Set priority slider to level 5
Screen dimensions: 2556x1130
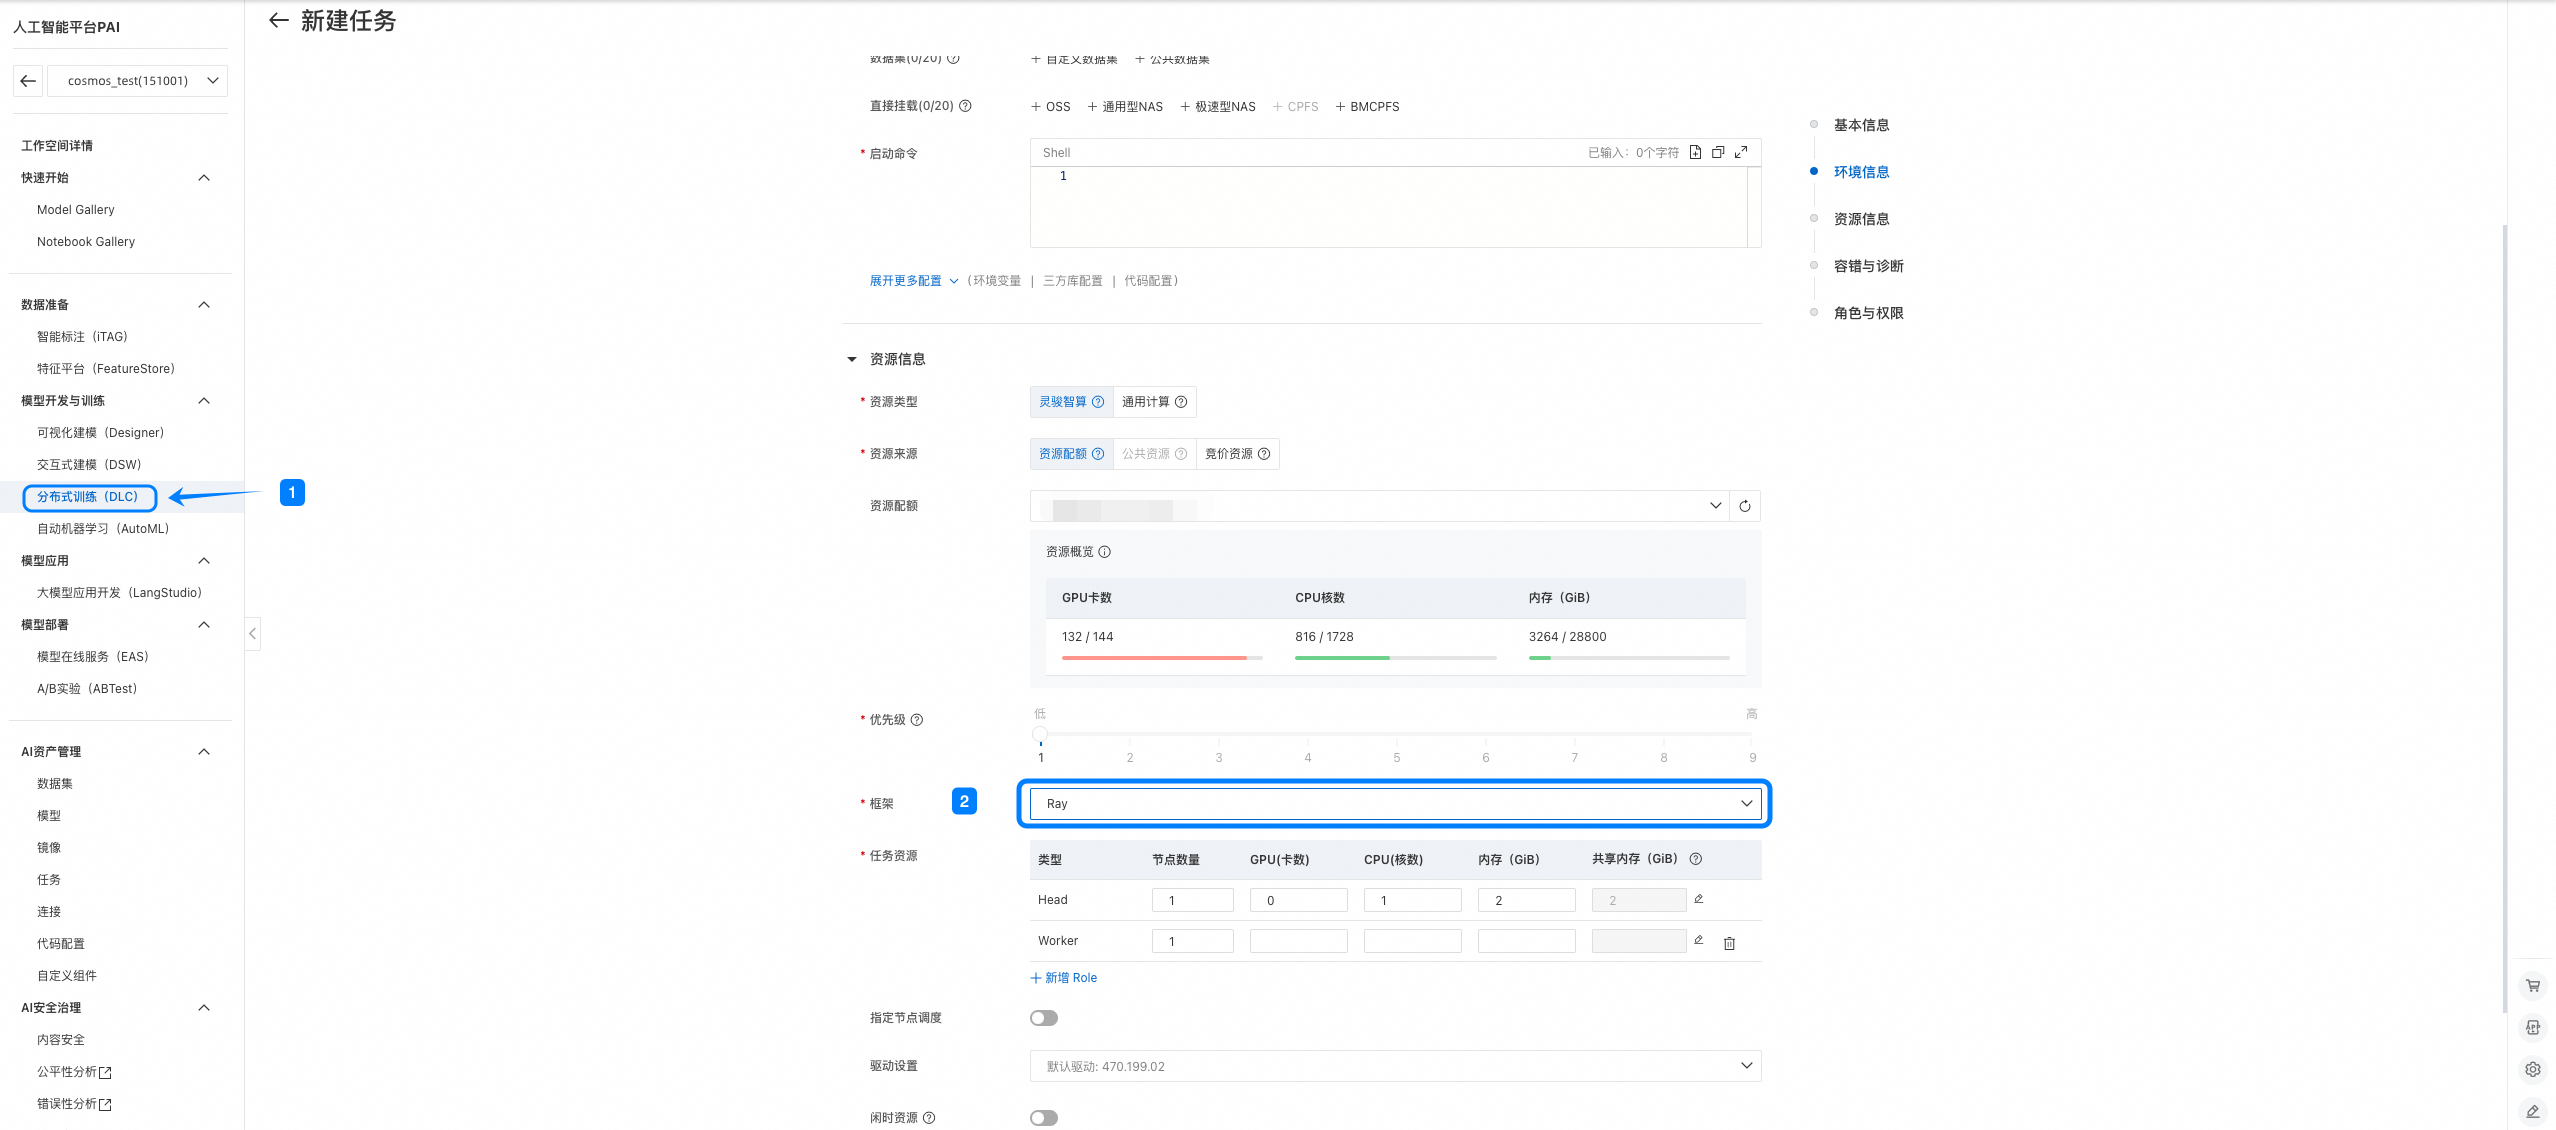tap(1396, 735)
